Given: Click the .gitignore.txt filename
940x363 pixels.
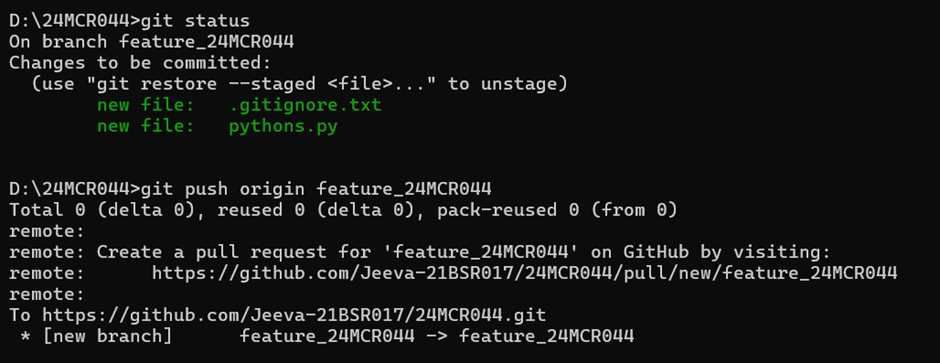Looking at the screenshot, I should coord(305,105).
